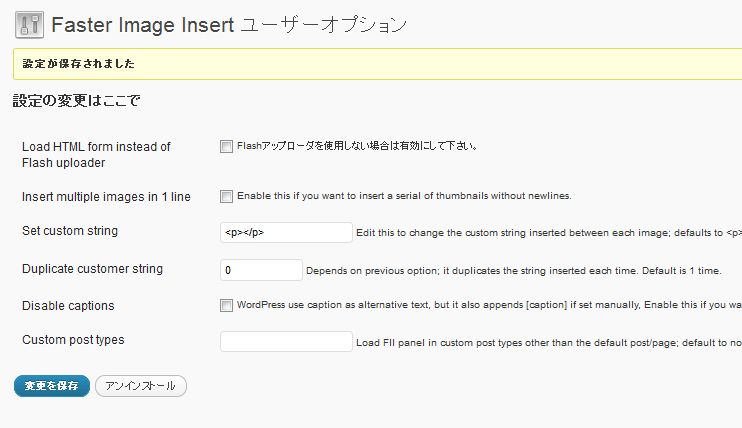Select the empty Custom post types field
The width and height of the screenshot is (742, 428).
pos(286,341)
